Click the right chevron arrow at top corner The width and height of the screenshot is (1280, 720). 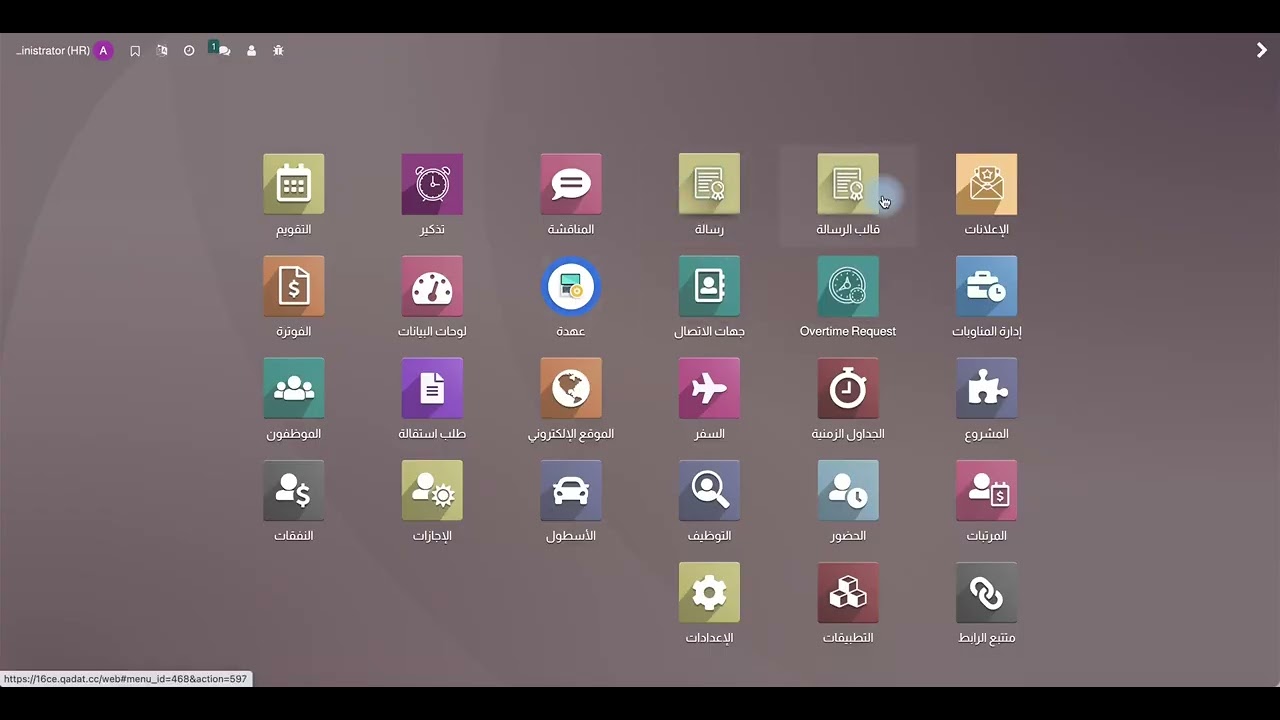click(1261, 50)
